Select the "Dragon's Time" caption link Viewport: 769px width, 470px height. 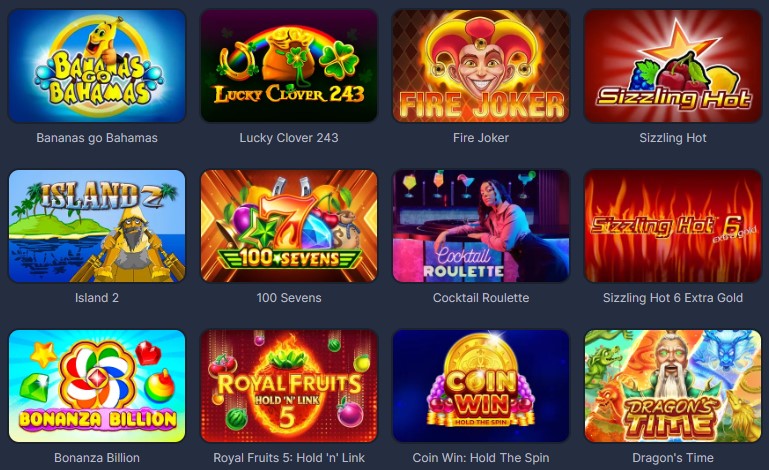click(x=673, y=458)
